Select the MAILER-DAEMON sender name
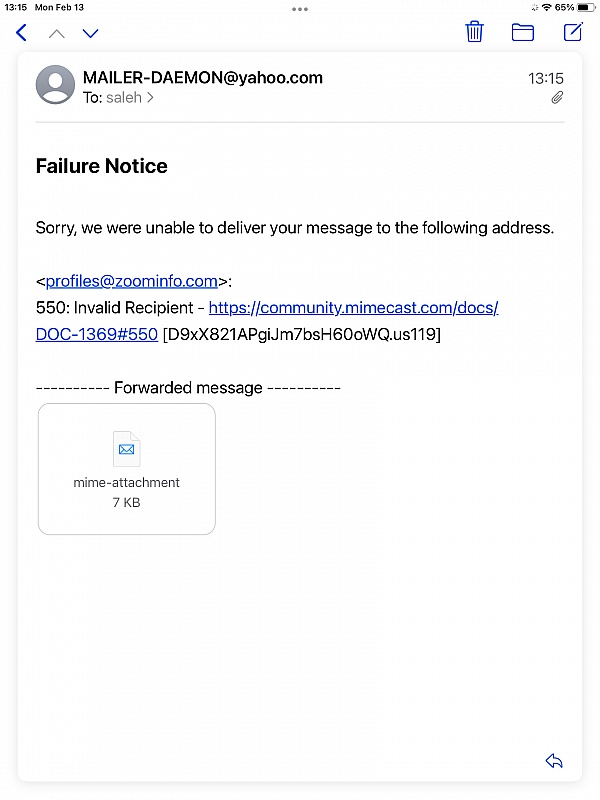 (x=200, y=77)
